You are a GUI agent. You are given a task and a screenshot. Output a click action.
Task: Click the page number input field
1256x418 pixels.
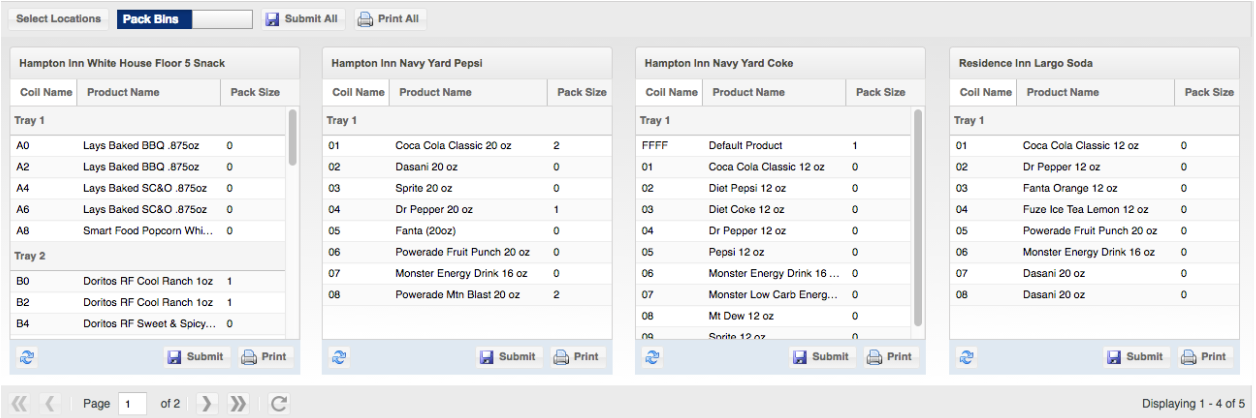[x=132, y=404]
